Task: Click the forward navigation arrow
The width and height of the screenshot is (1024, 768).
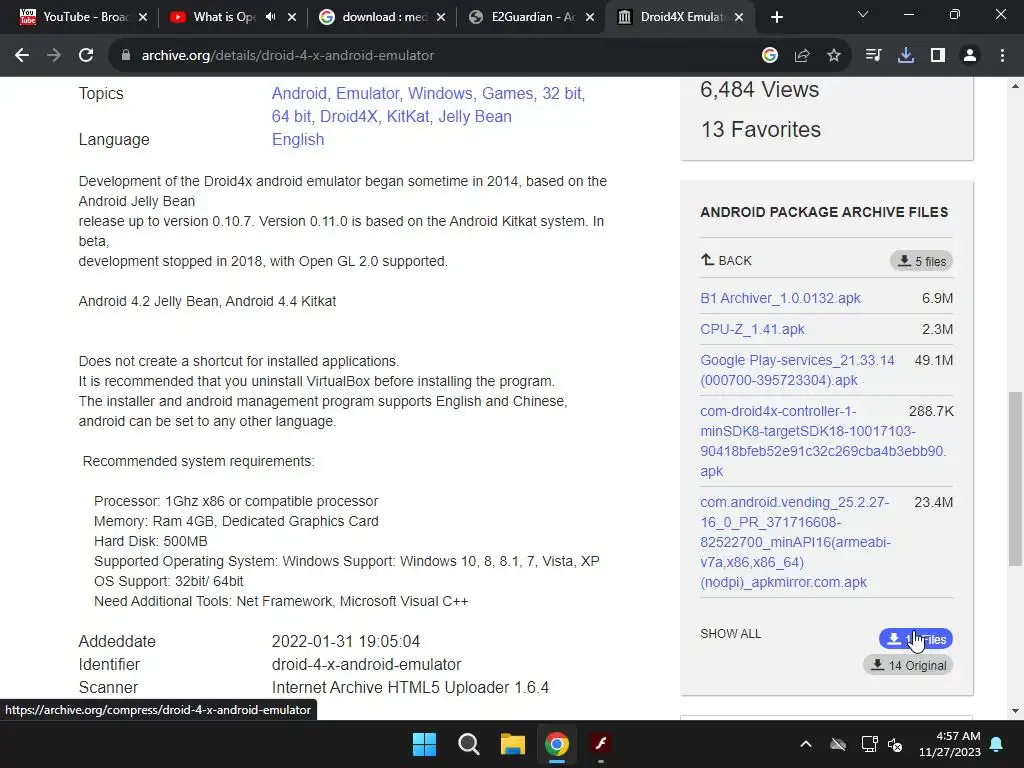Action: [x=54, y=56]
